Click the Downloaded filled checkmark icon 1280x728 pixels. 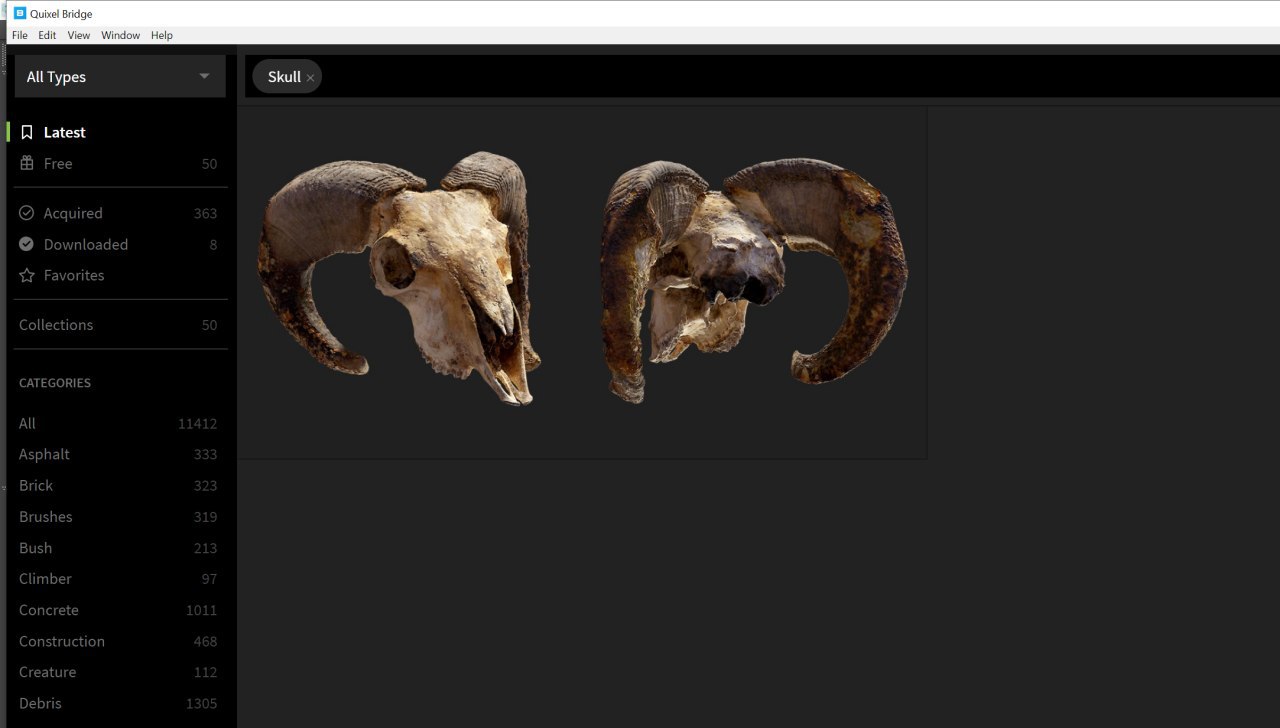[27, 244]
